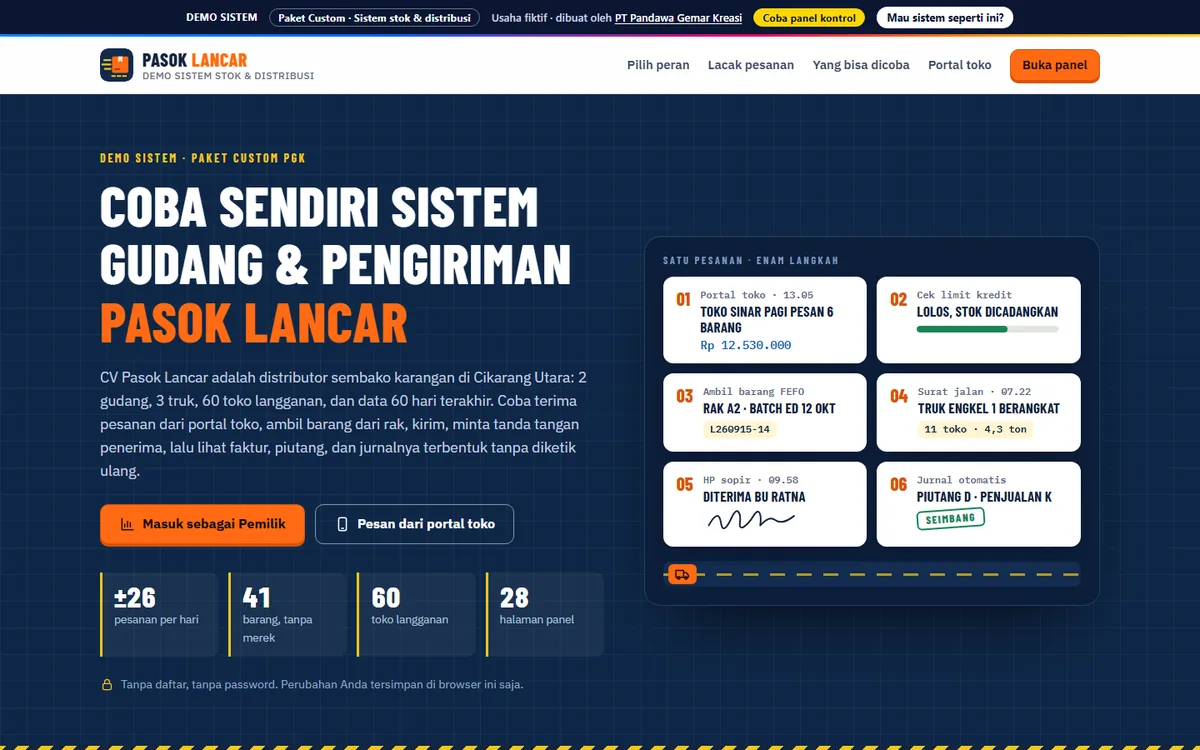1200x750 pixels.
Task: Click Masuk sebagai Pemilik button
Action: (202, 524)
